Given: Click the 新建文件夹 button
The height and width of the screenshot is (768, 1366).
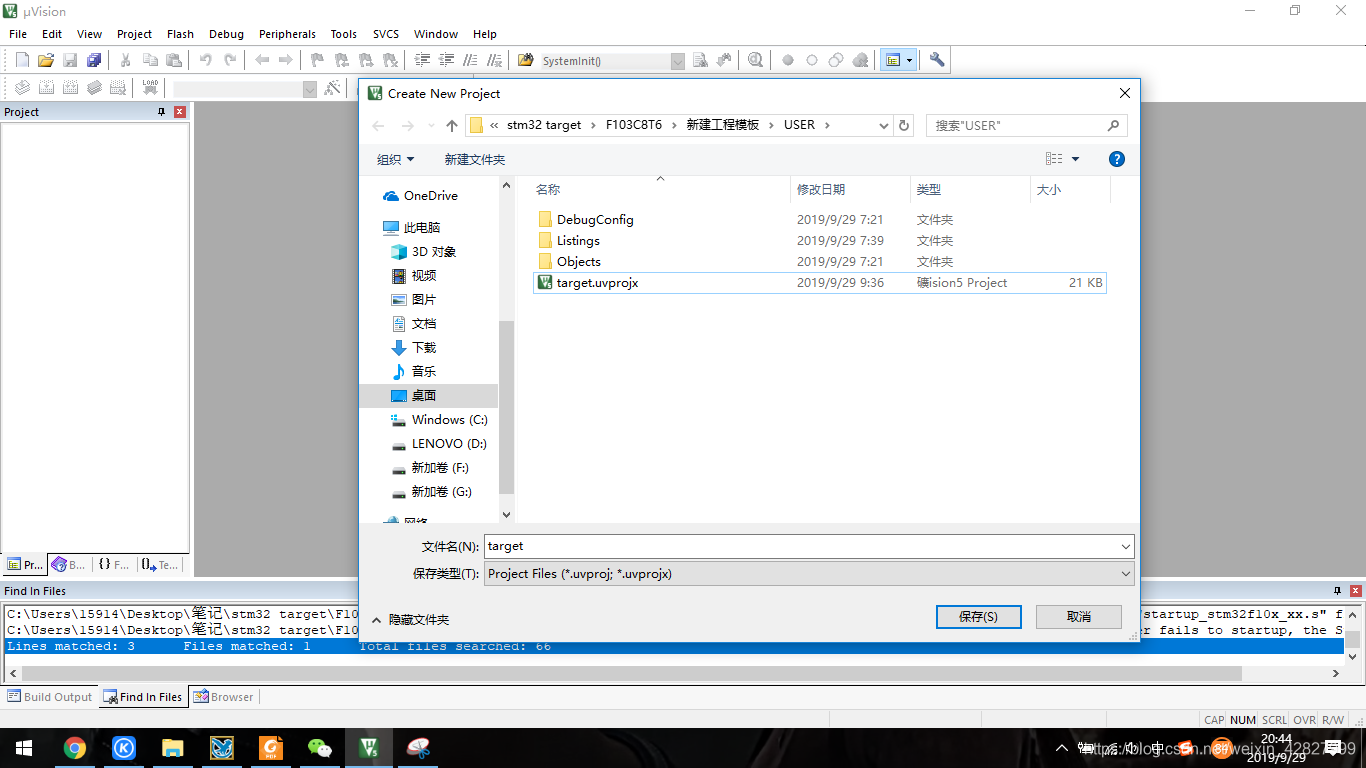Looking at the screenshot, I should (475, 160).
